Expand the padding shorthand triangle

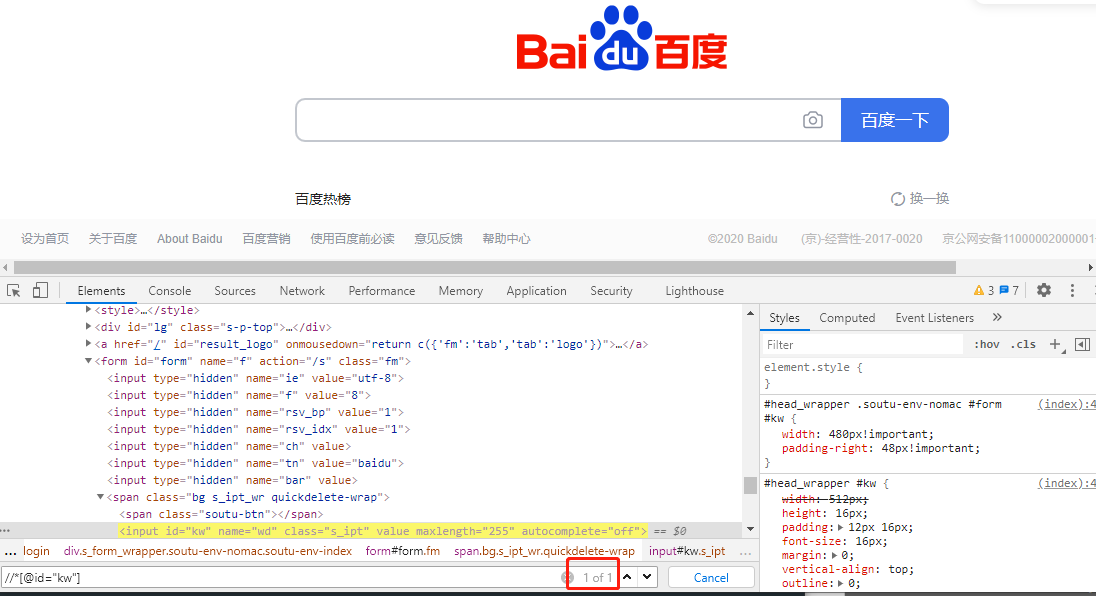coord(841,528)
